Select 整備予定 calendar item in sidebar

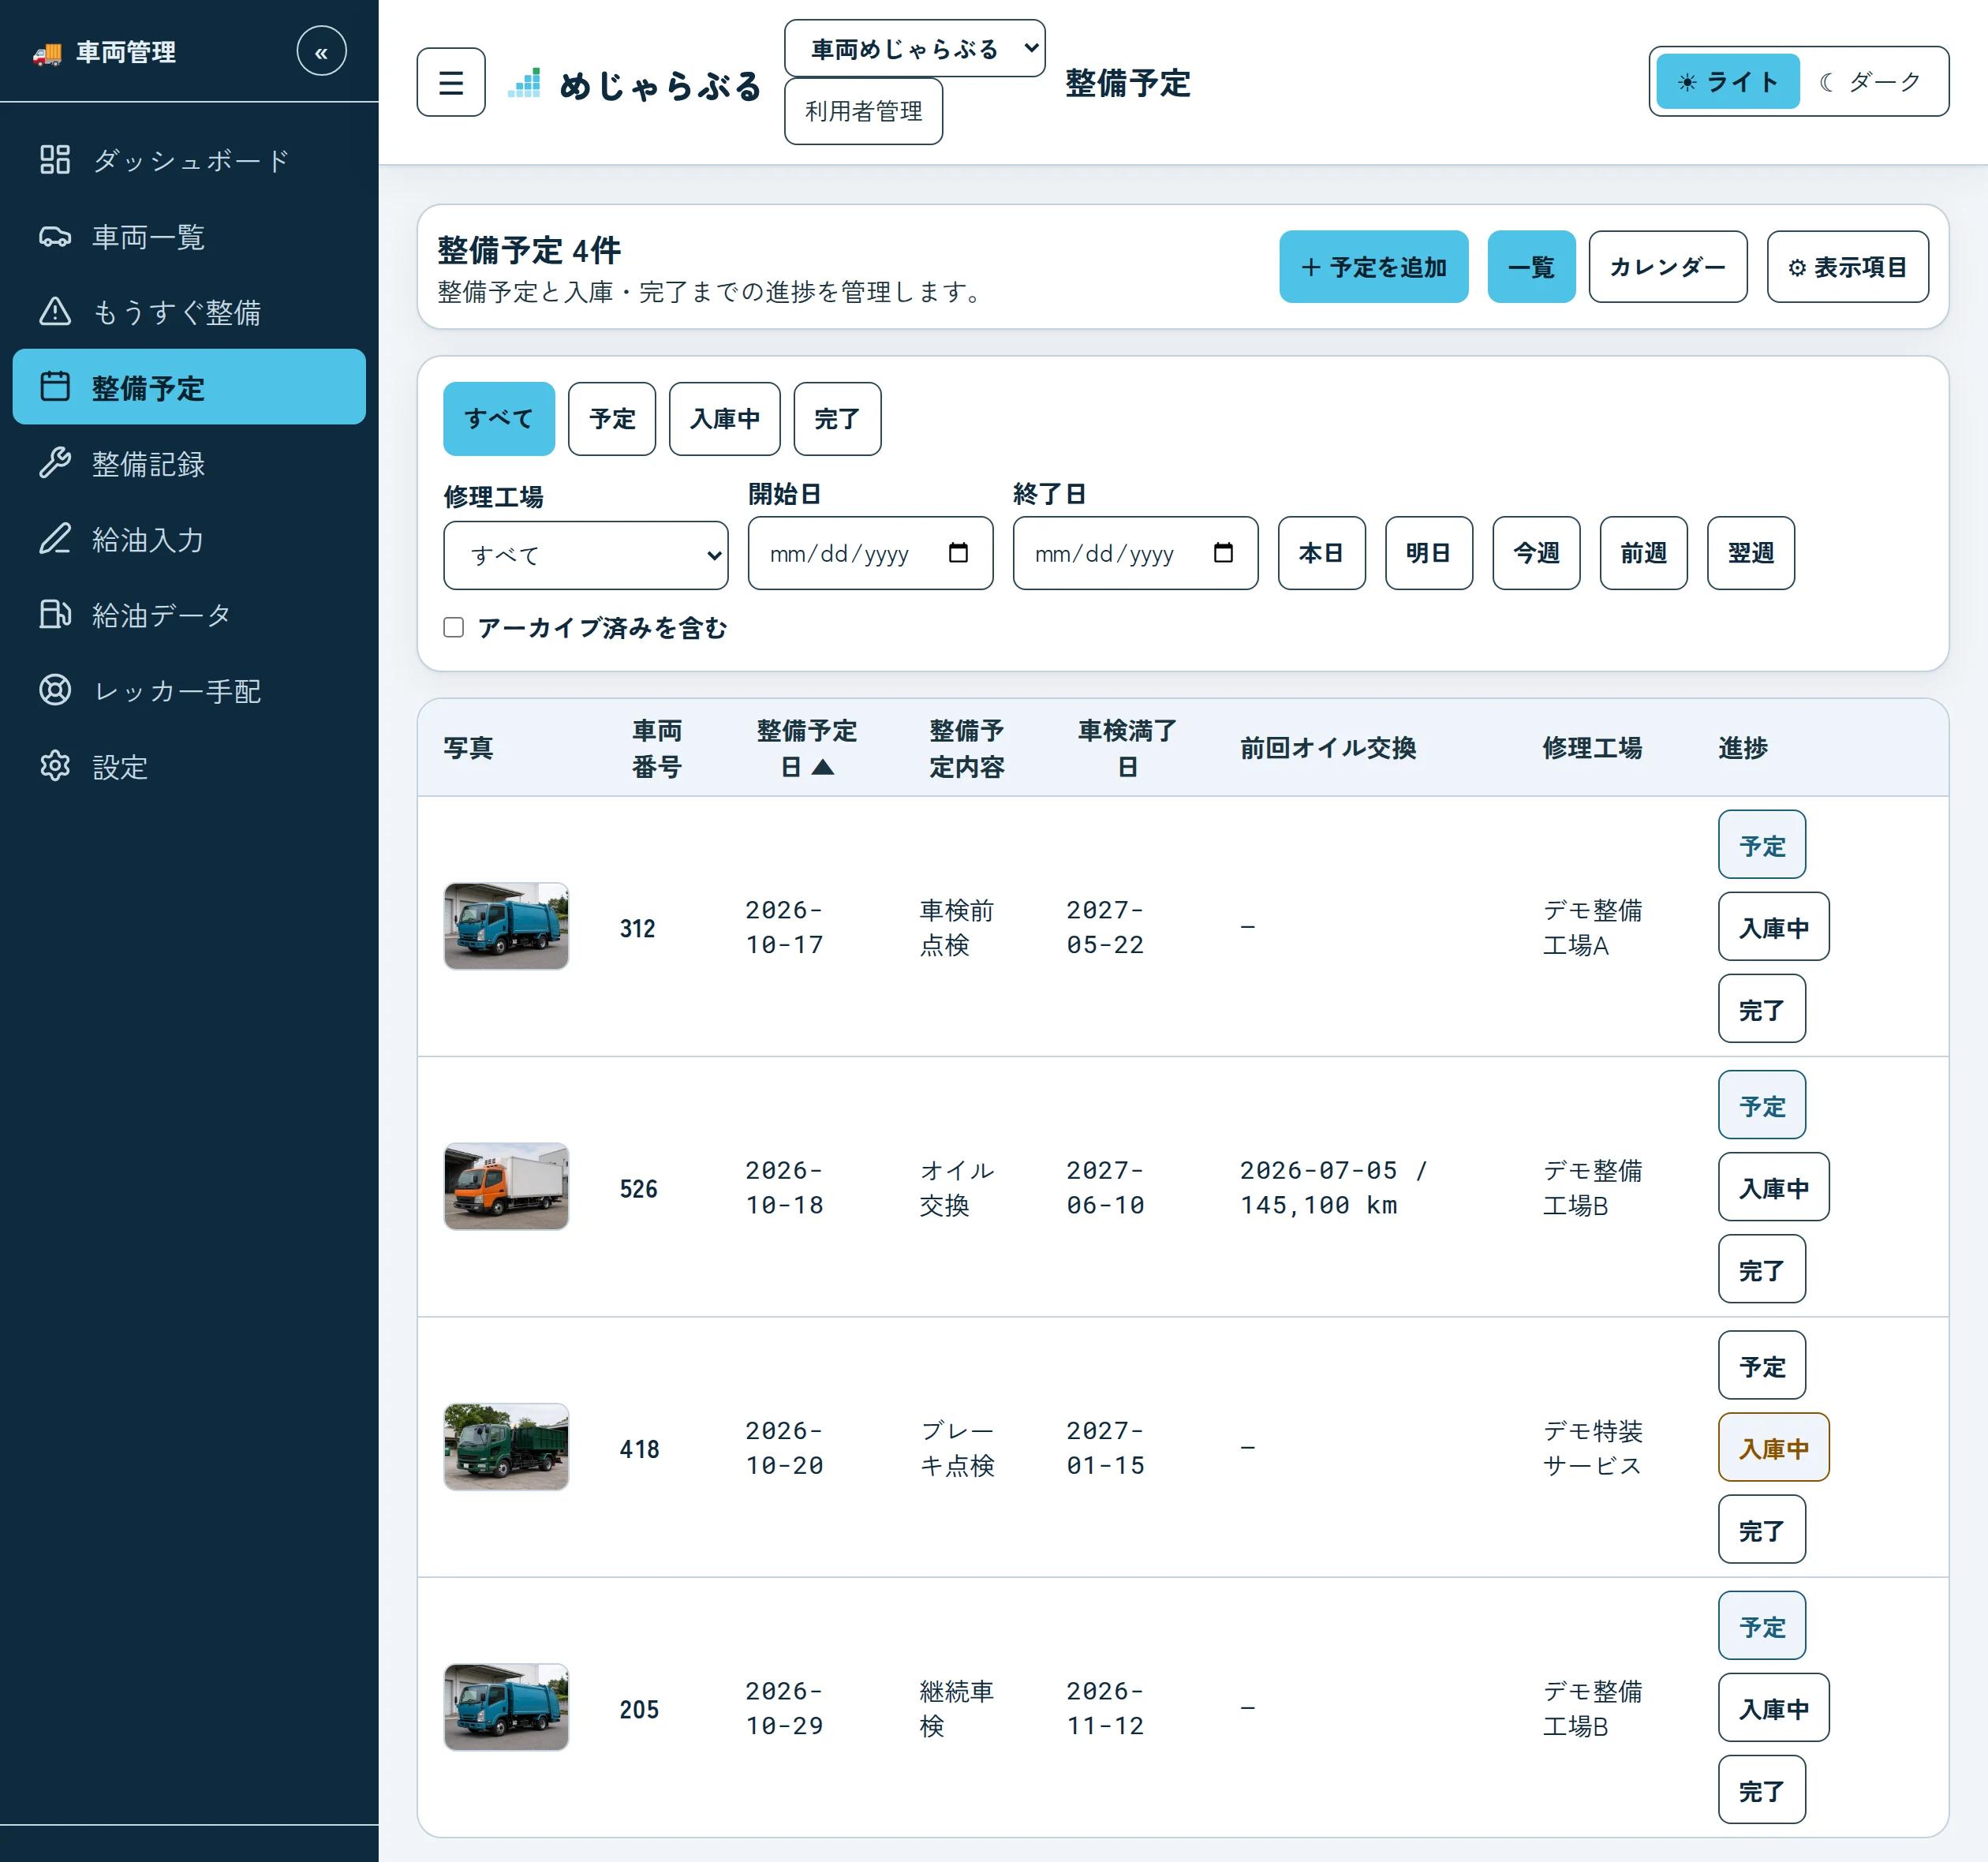point(189,387)
